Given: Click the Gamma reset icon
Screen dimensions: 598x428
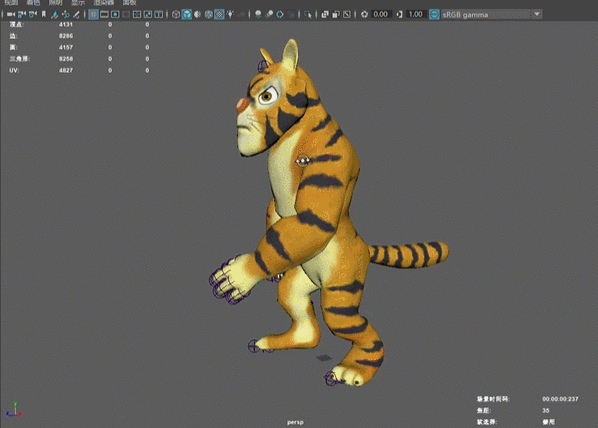Looking at the screenshot, I should click(x=399, y=14).
